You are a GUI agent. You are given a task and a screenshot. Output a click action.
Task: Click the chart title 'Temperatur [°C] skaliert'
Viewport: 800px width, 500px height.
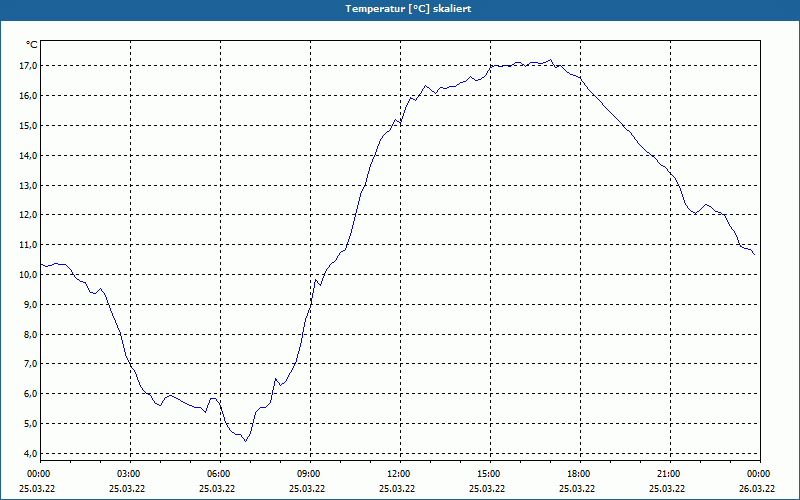408,9
